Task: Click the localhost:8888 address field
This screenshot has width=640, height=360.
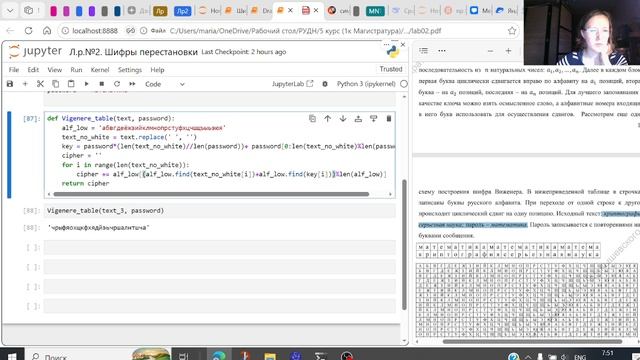Action: pyautogui.click(x=95, y=31)
